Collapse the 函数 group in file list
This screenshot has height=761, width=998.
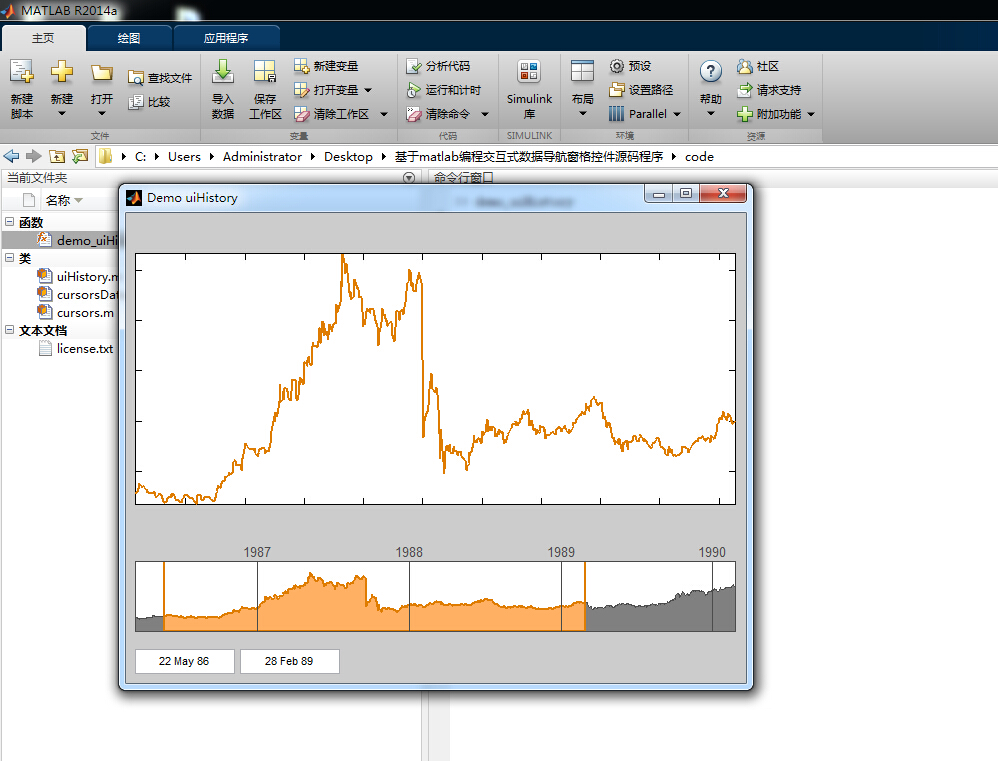10,221
